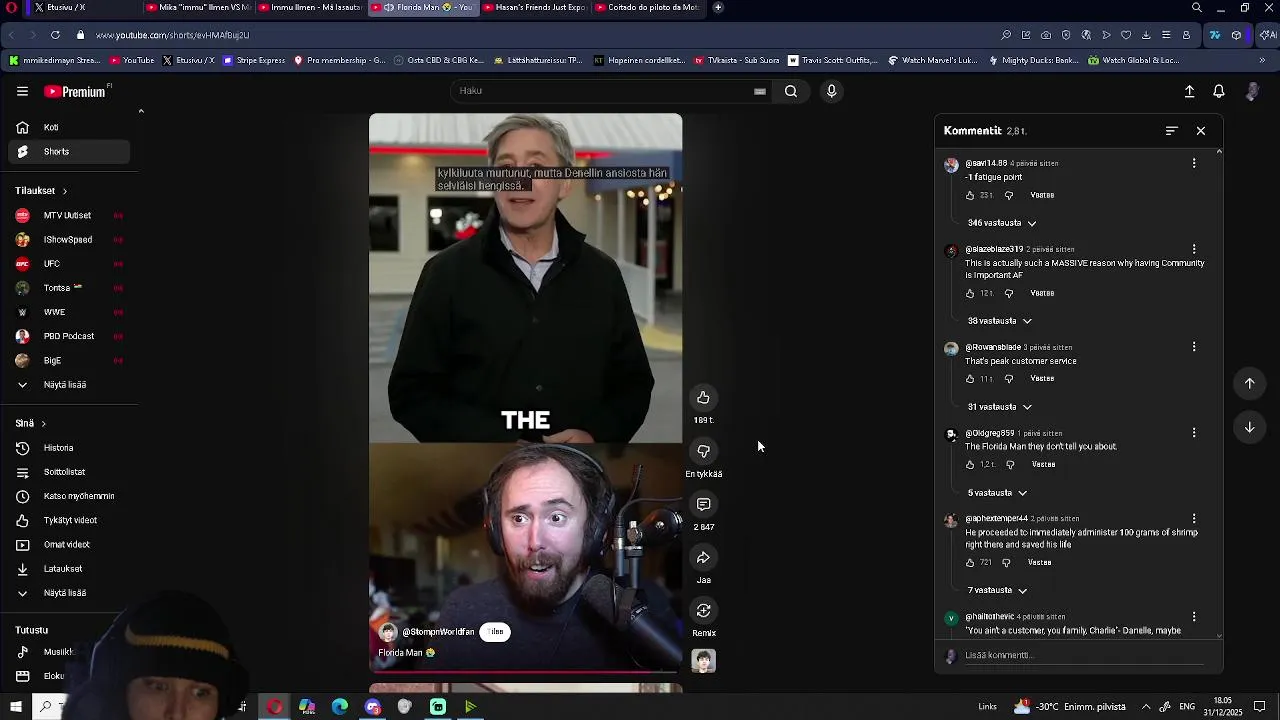Open the comment sort options icon
This screenshot has height=720, width=1280.
pos(1172,131)
